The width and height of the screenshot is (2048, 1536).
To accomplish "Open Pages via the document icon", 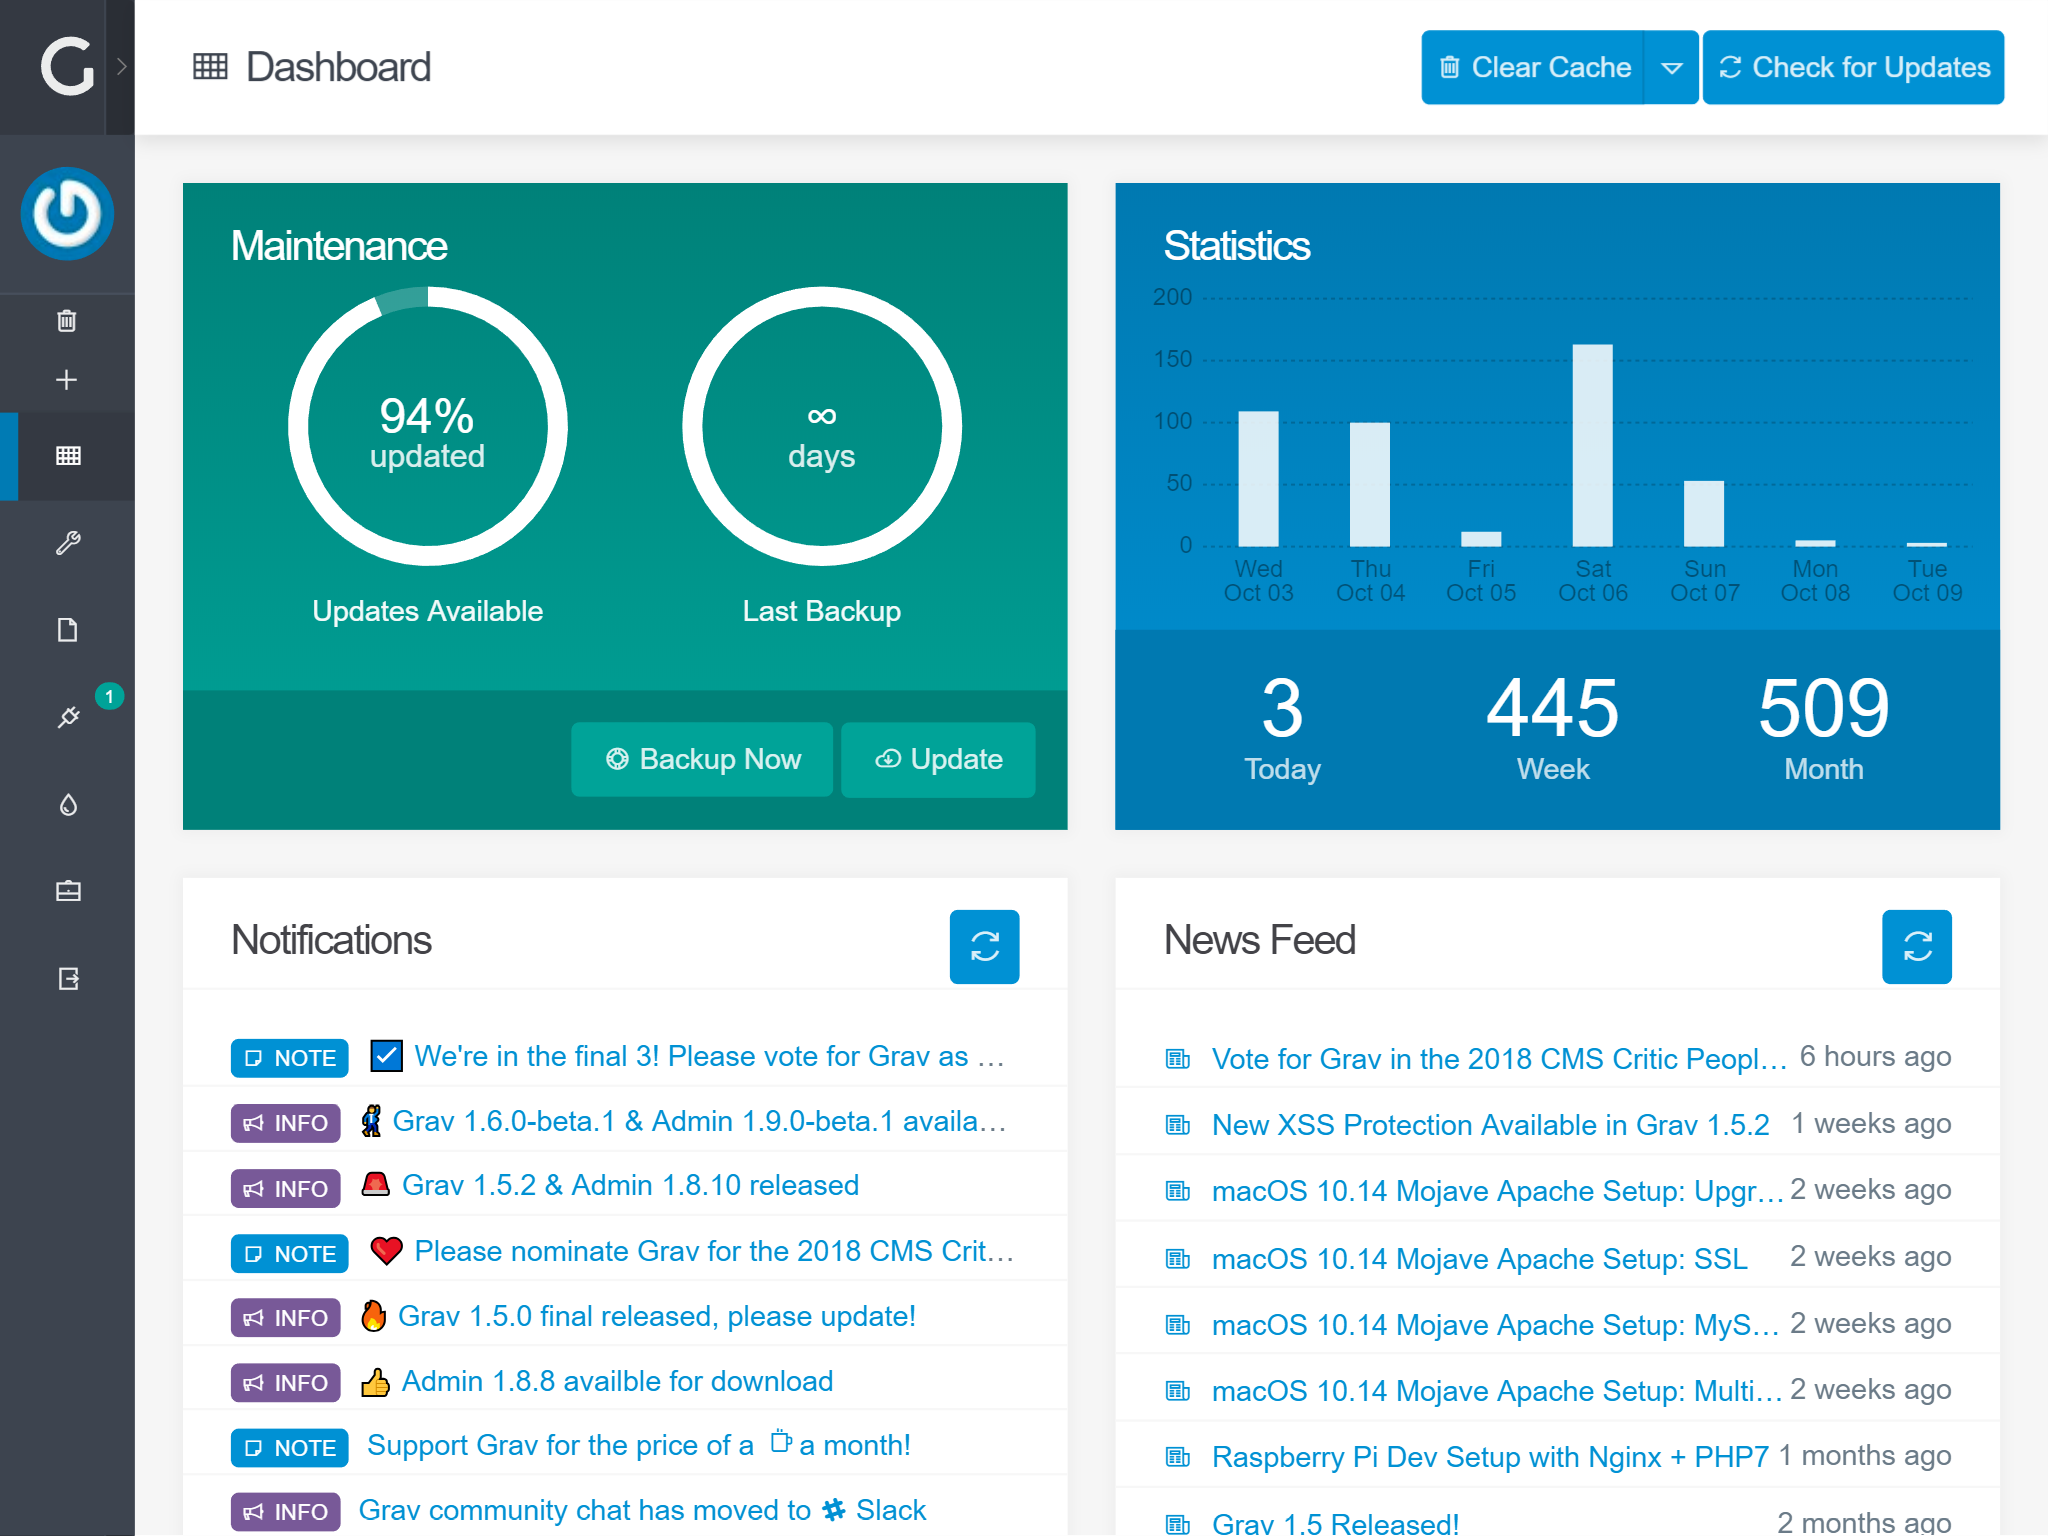I will [67, 630].
